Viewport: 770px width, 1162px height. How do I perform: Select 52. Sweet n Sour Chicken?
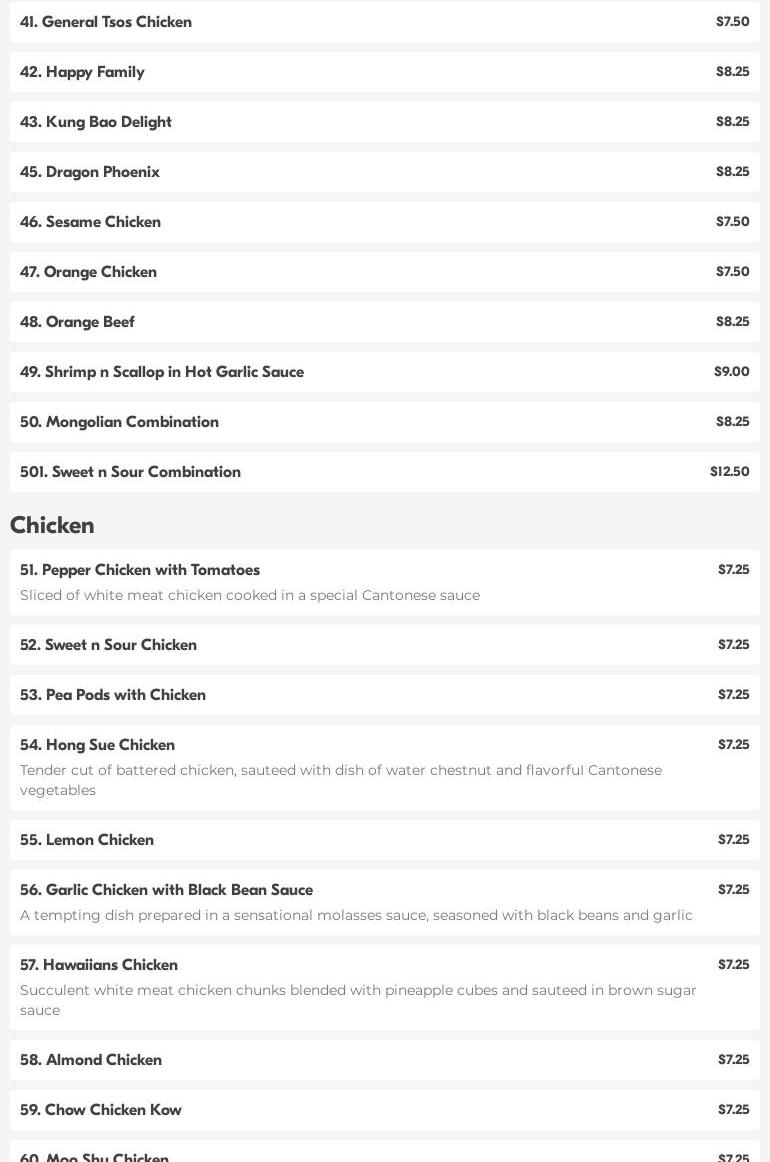click(108, 645)
